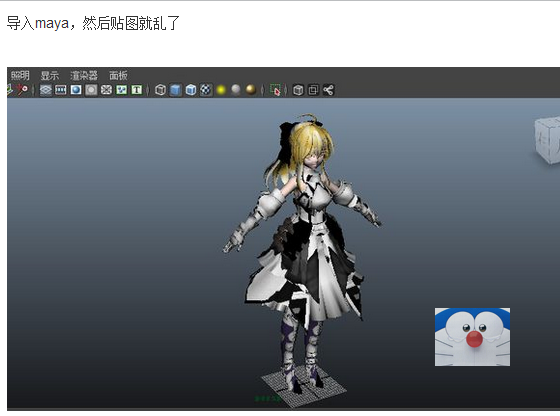Click the isolate select icon

pyautogui.click(x=276, y=90)
